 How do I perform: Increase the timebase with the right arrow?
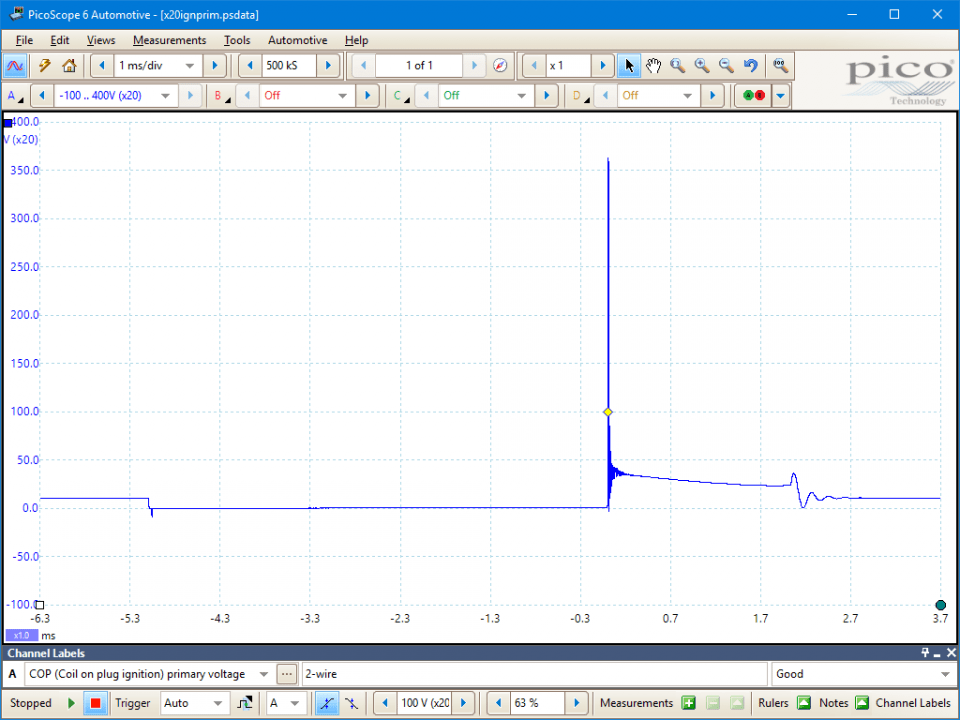pyautogui.click(x=214, y=66)
